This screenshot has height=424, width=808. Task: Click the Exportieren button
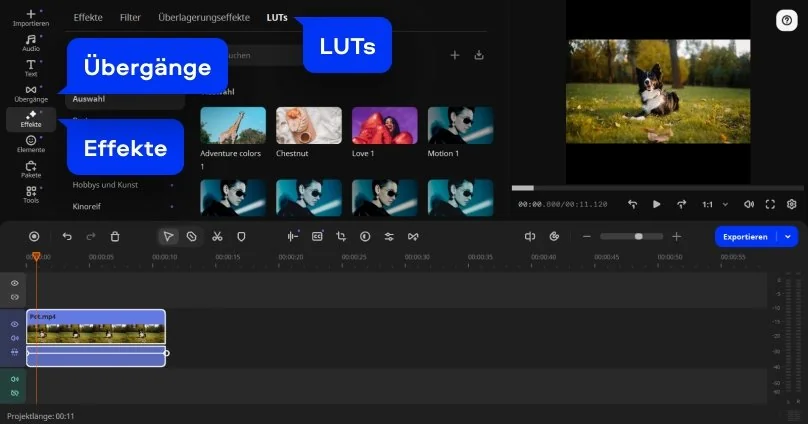(745, 236)
